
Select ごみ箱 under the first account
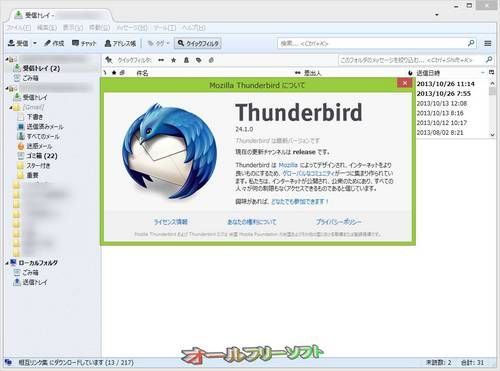point(30,78)
